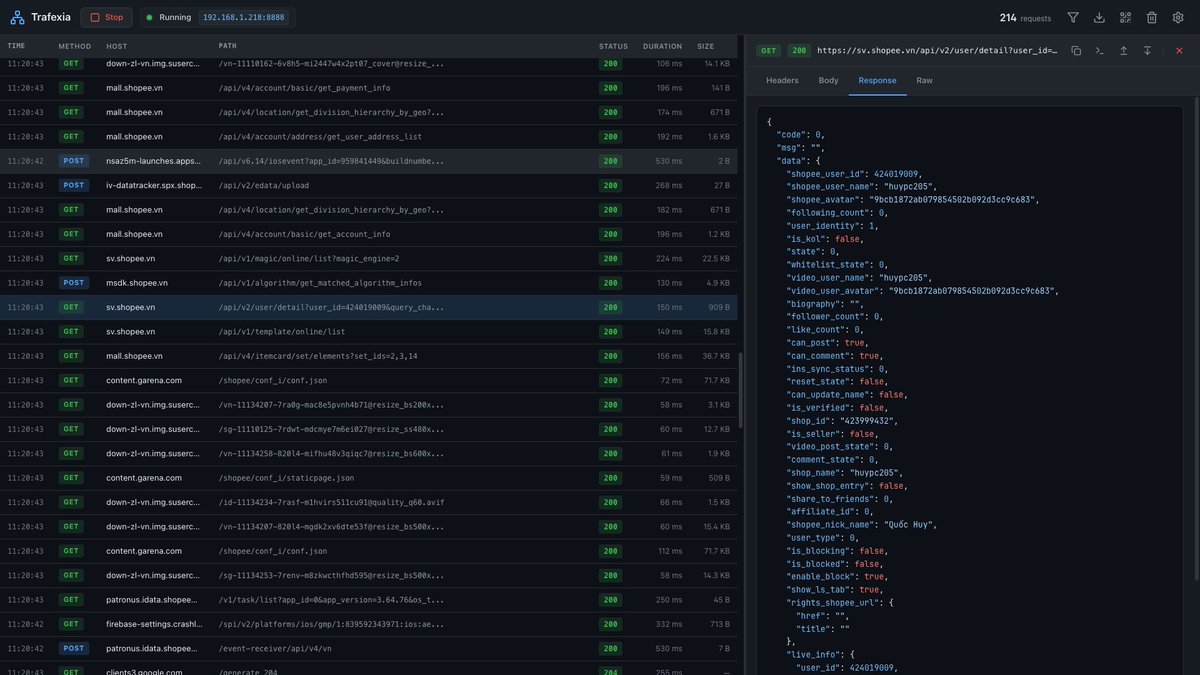Sort by the PATH column header
The height and width of the screenshot is (675, 1200).
tap(228, 46)
